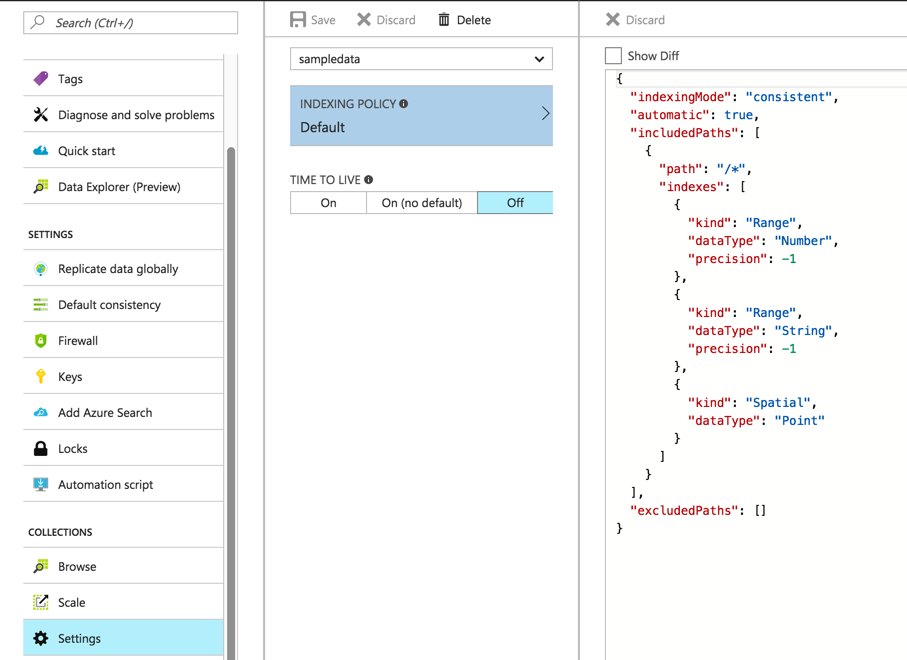Click the Settings gear icon
Screen dimensions: 907x660
[40, 638]
